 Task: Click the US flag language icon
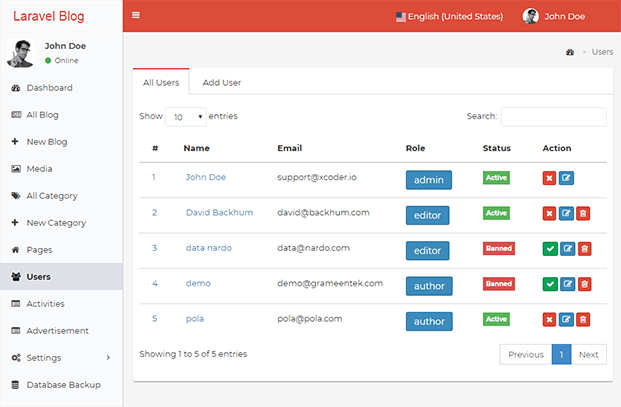401,17
